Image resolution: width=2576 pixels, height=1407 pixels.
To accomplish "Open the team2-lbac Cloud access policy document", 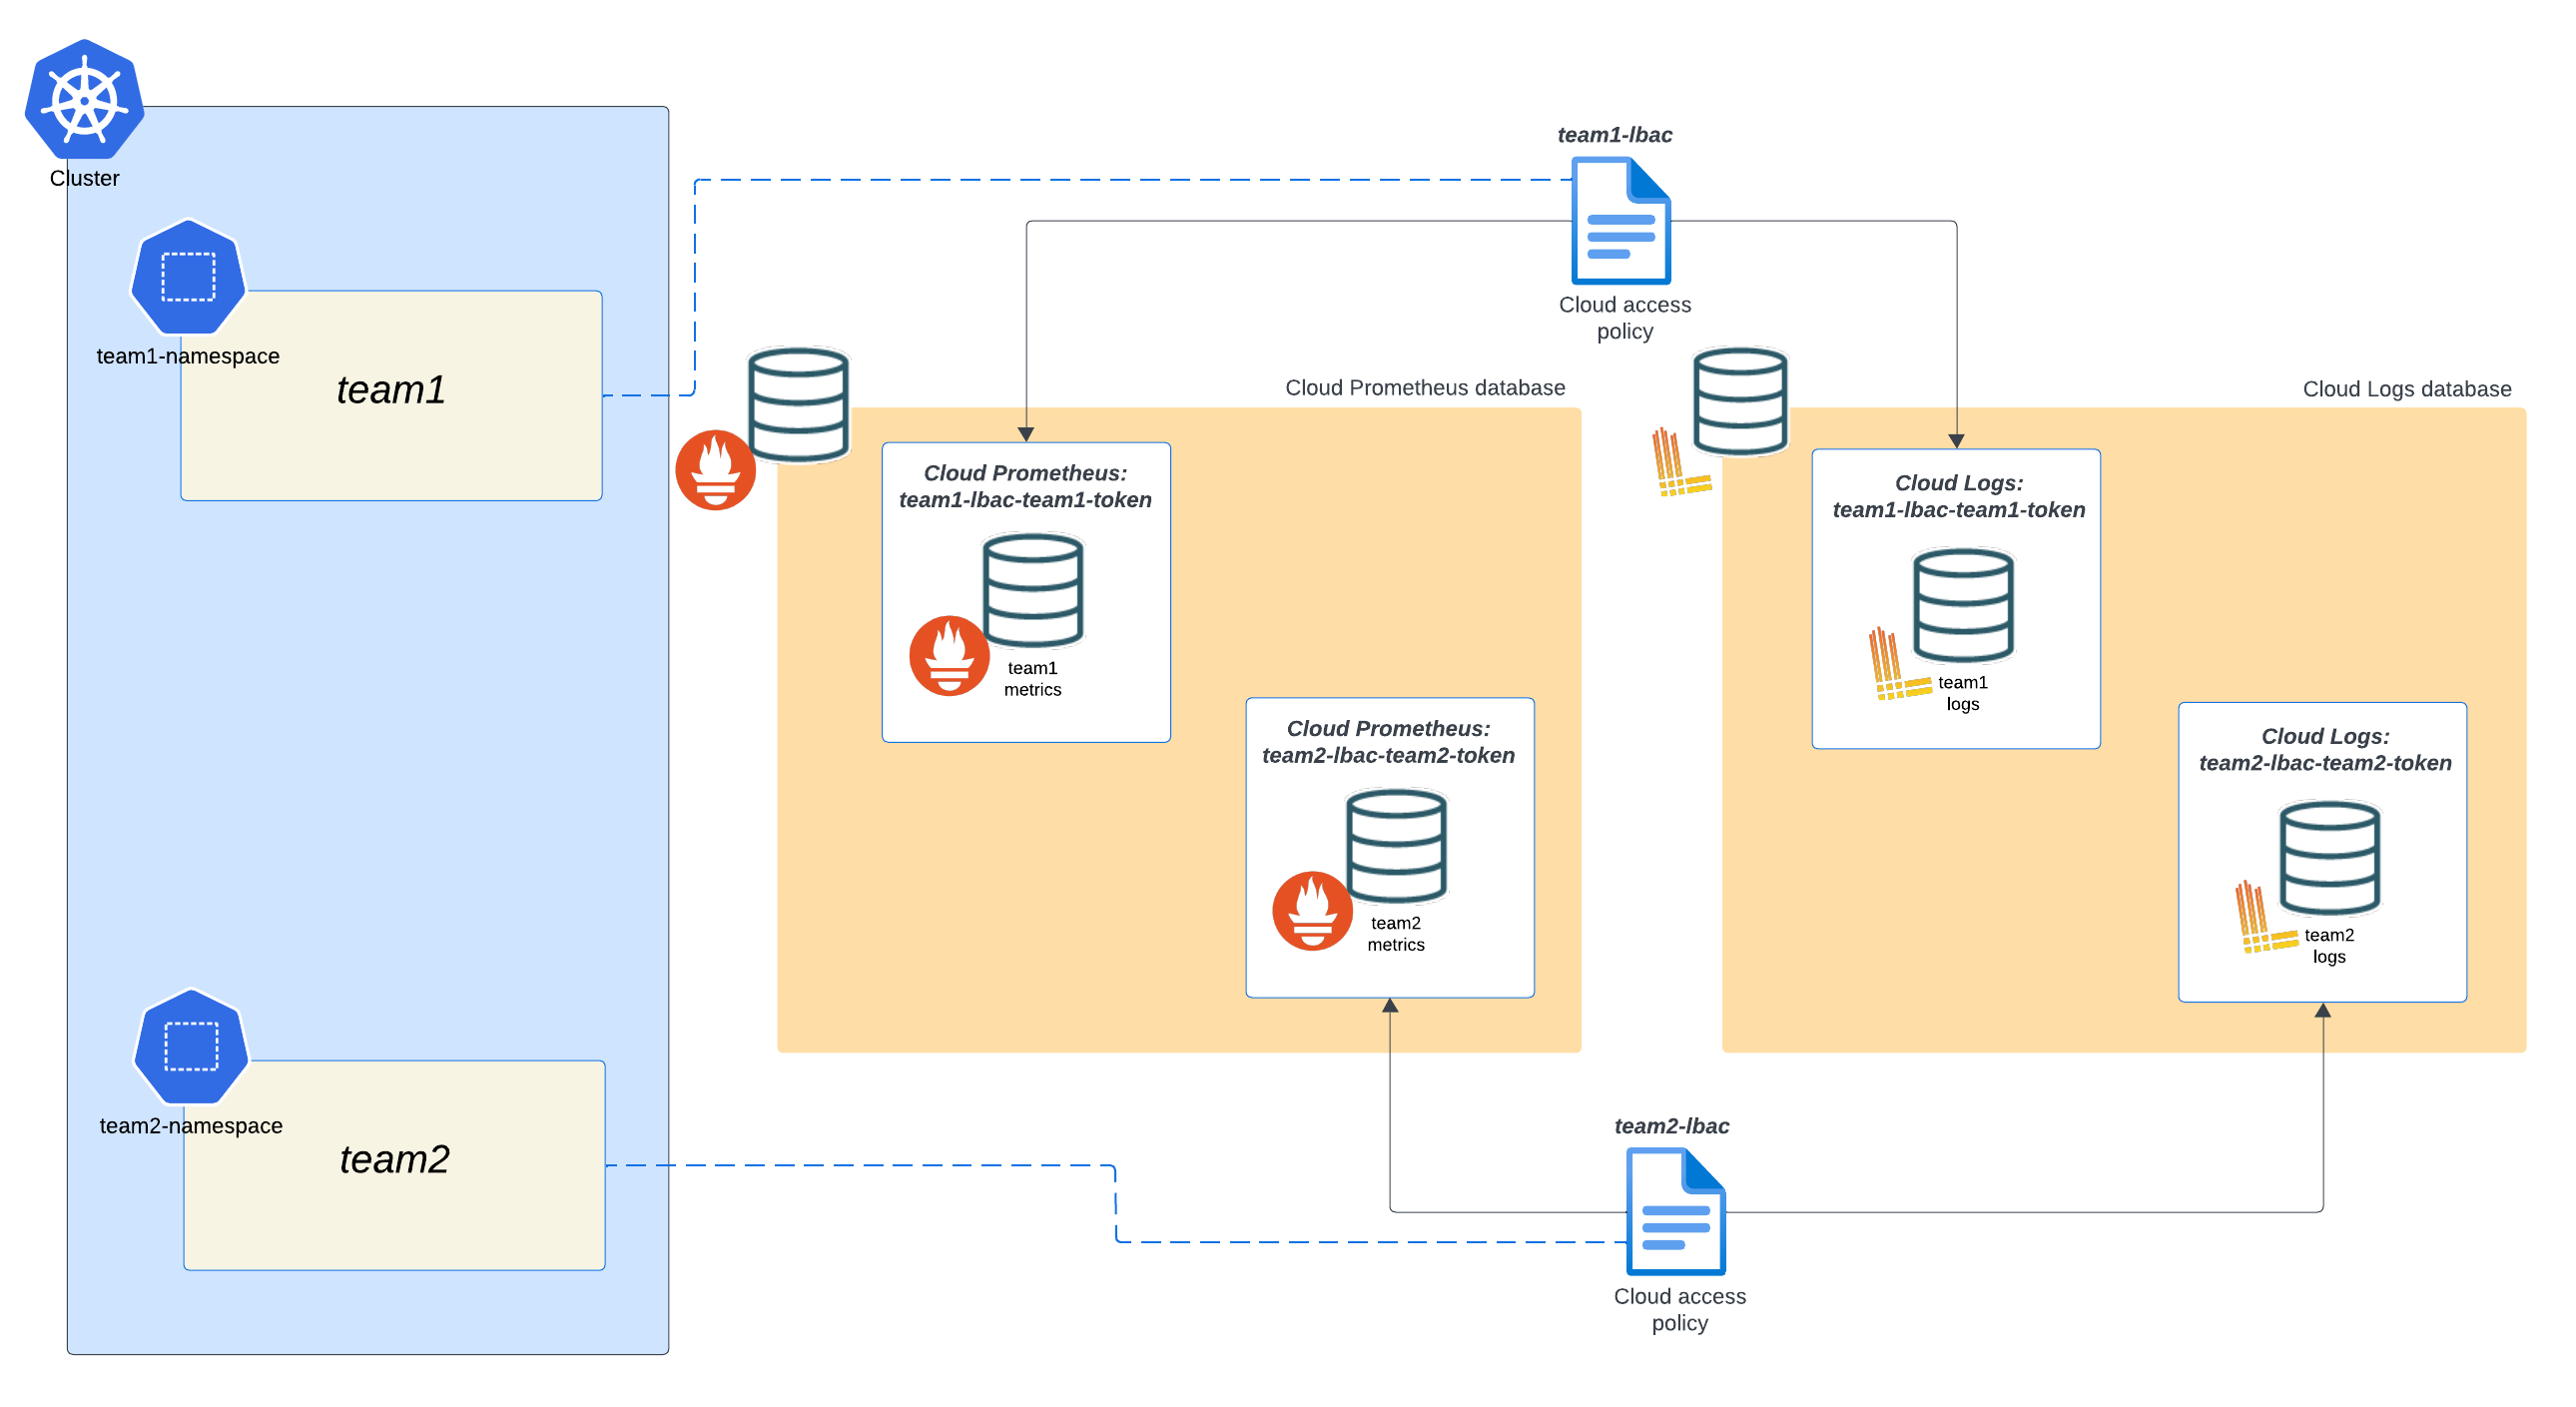I will click(1676, 1212).
